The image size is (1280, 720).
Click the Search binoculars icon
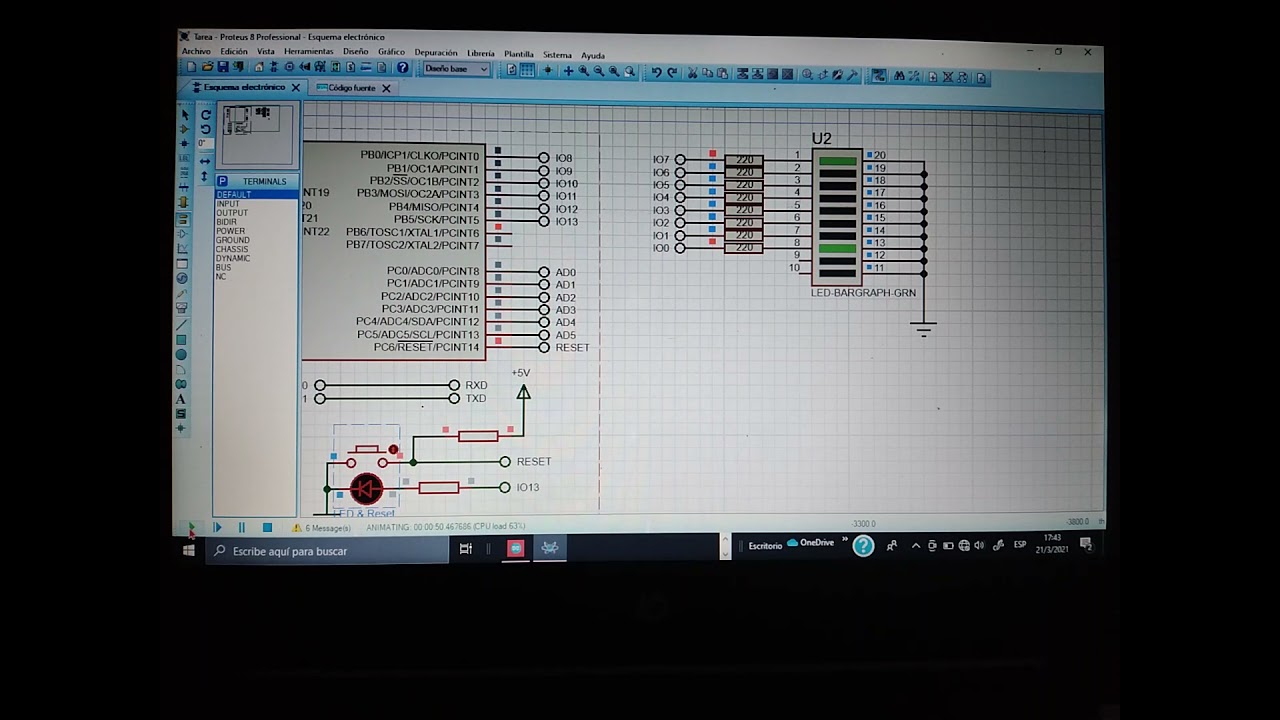tap(899, 76)
